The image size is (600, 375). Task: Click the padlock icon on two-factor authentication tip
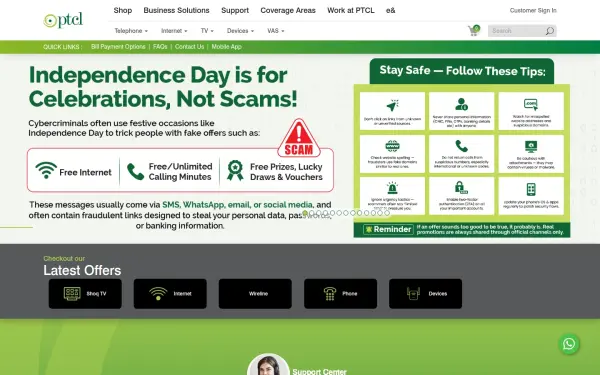pyautogui.click(x=461, y=188)
